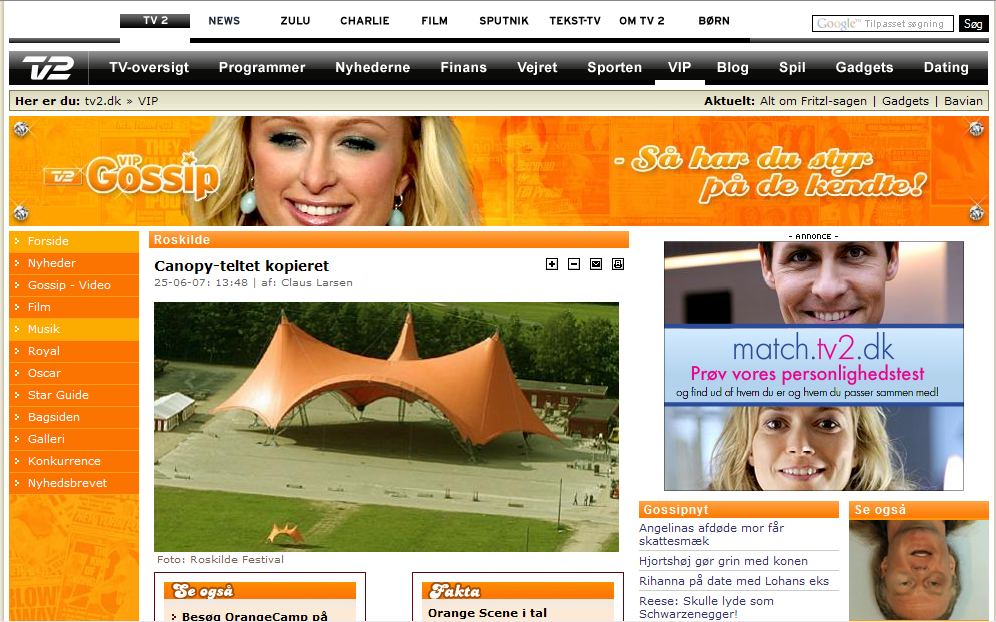The width and height of the screenshot is (996, 622).
Task: Open the TV 2 top tab
Action: (155, 21)
